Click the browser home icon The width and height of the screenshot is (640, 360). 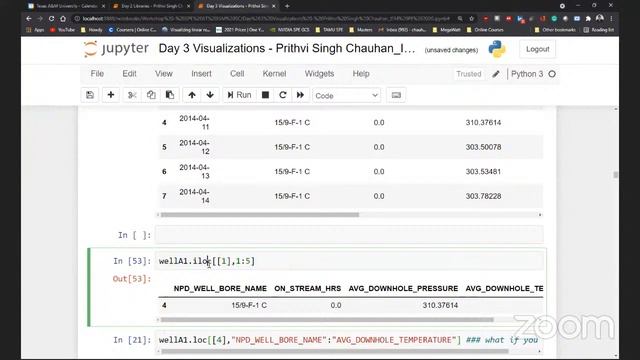(63, 18)
